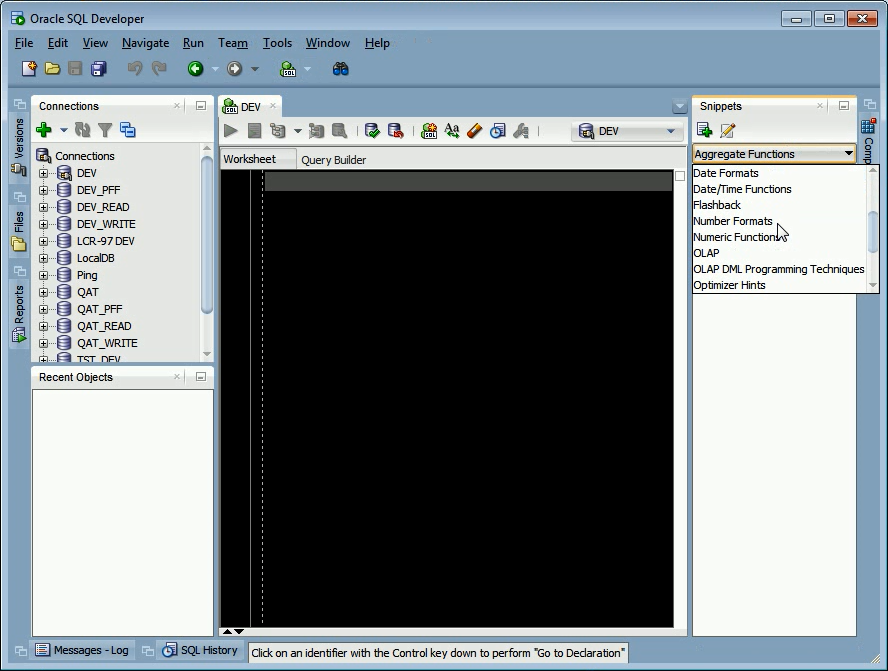This screenshot has height=671, width=888.
Task: Open the Aggregate Functions snippets dropdown
Action: point(774,154)
